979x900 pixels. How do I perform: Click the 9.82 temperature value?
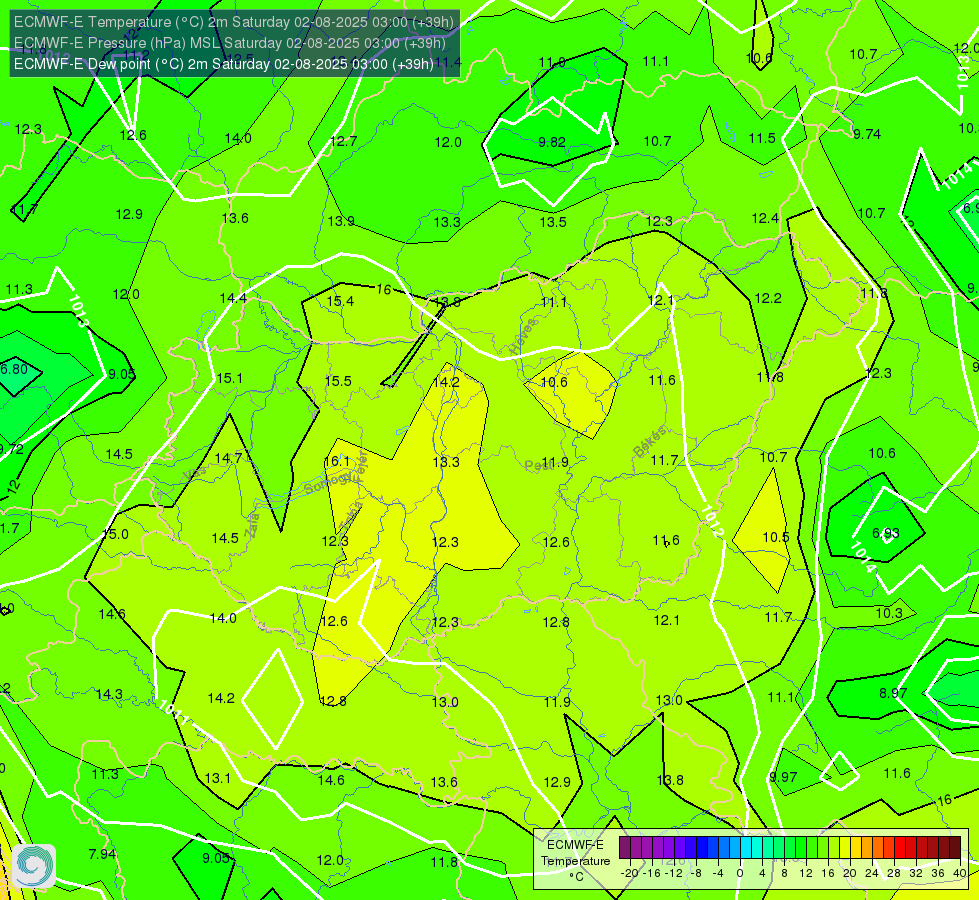click(x=552, y=142)
